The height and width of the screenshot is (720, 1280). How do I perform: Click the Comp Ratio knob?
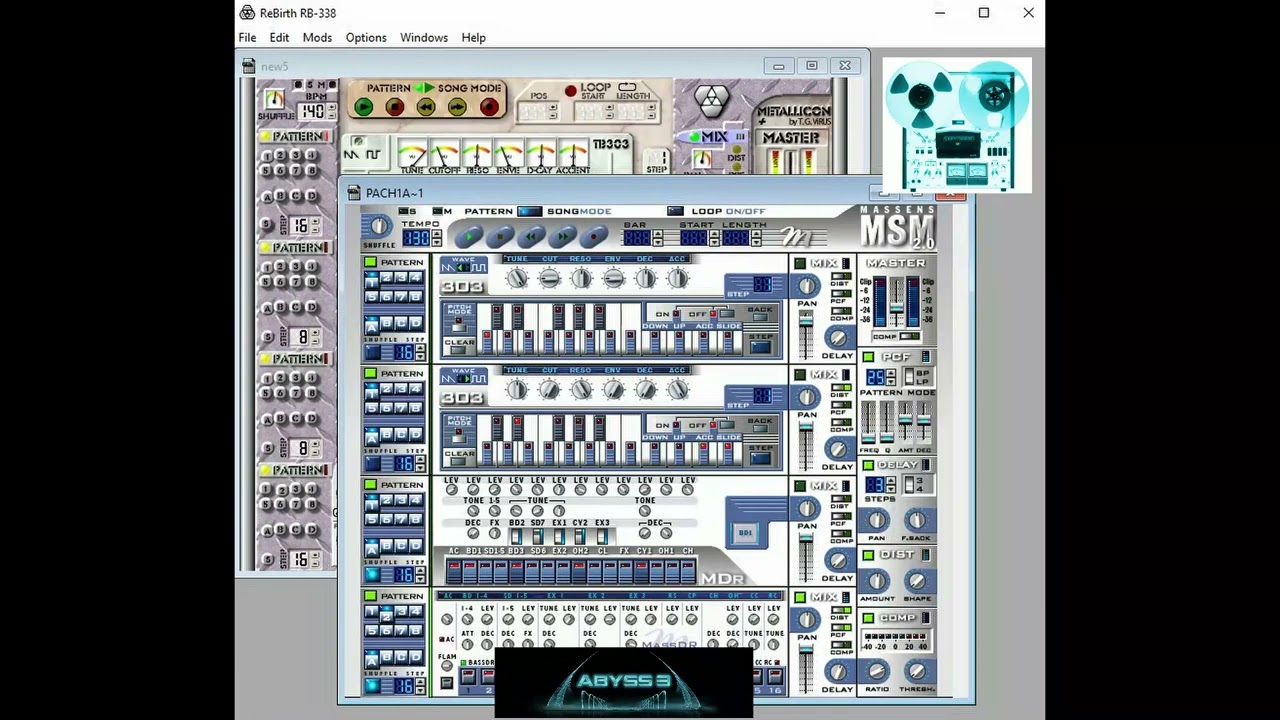(877, 671)
